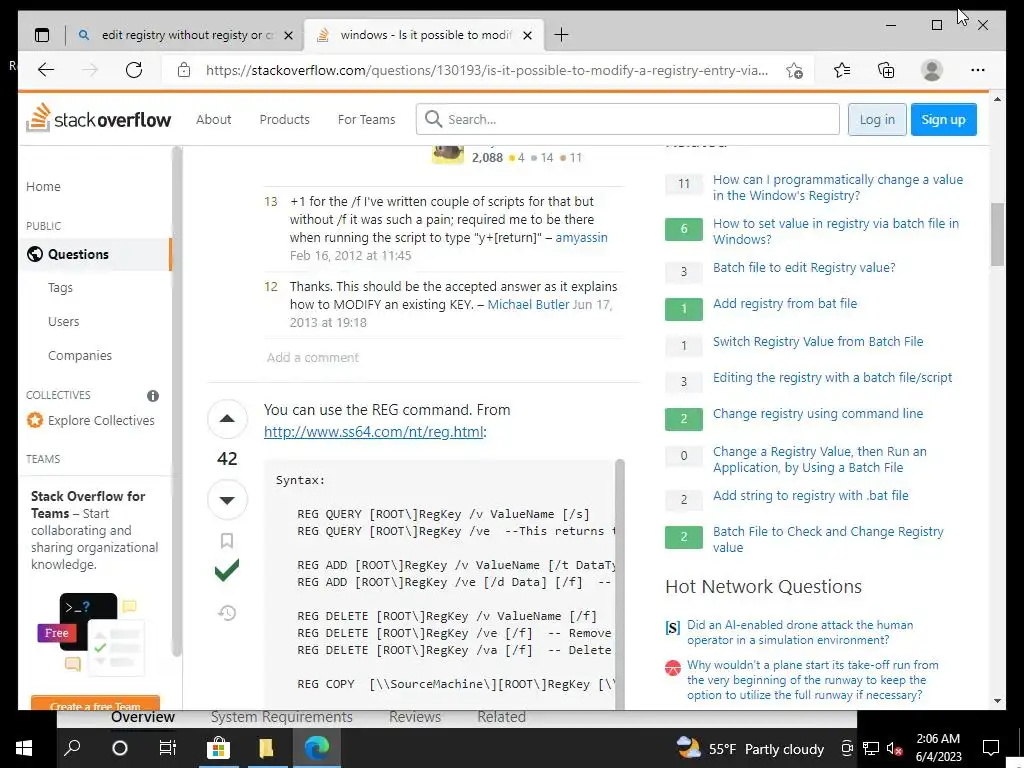Open the browser profile avatar

pos(932,70)
